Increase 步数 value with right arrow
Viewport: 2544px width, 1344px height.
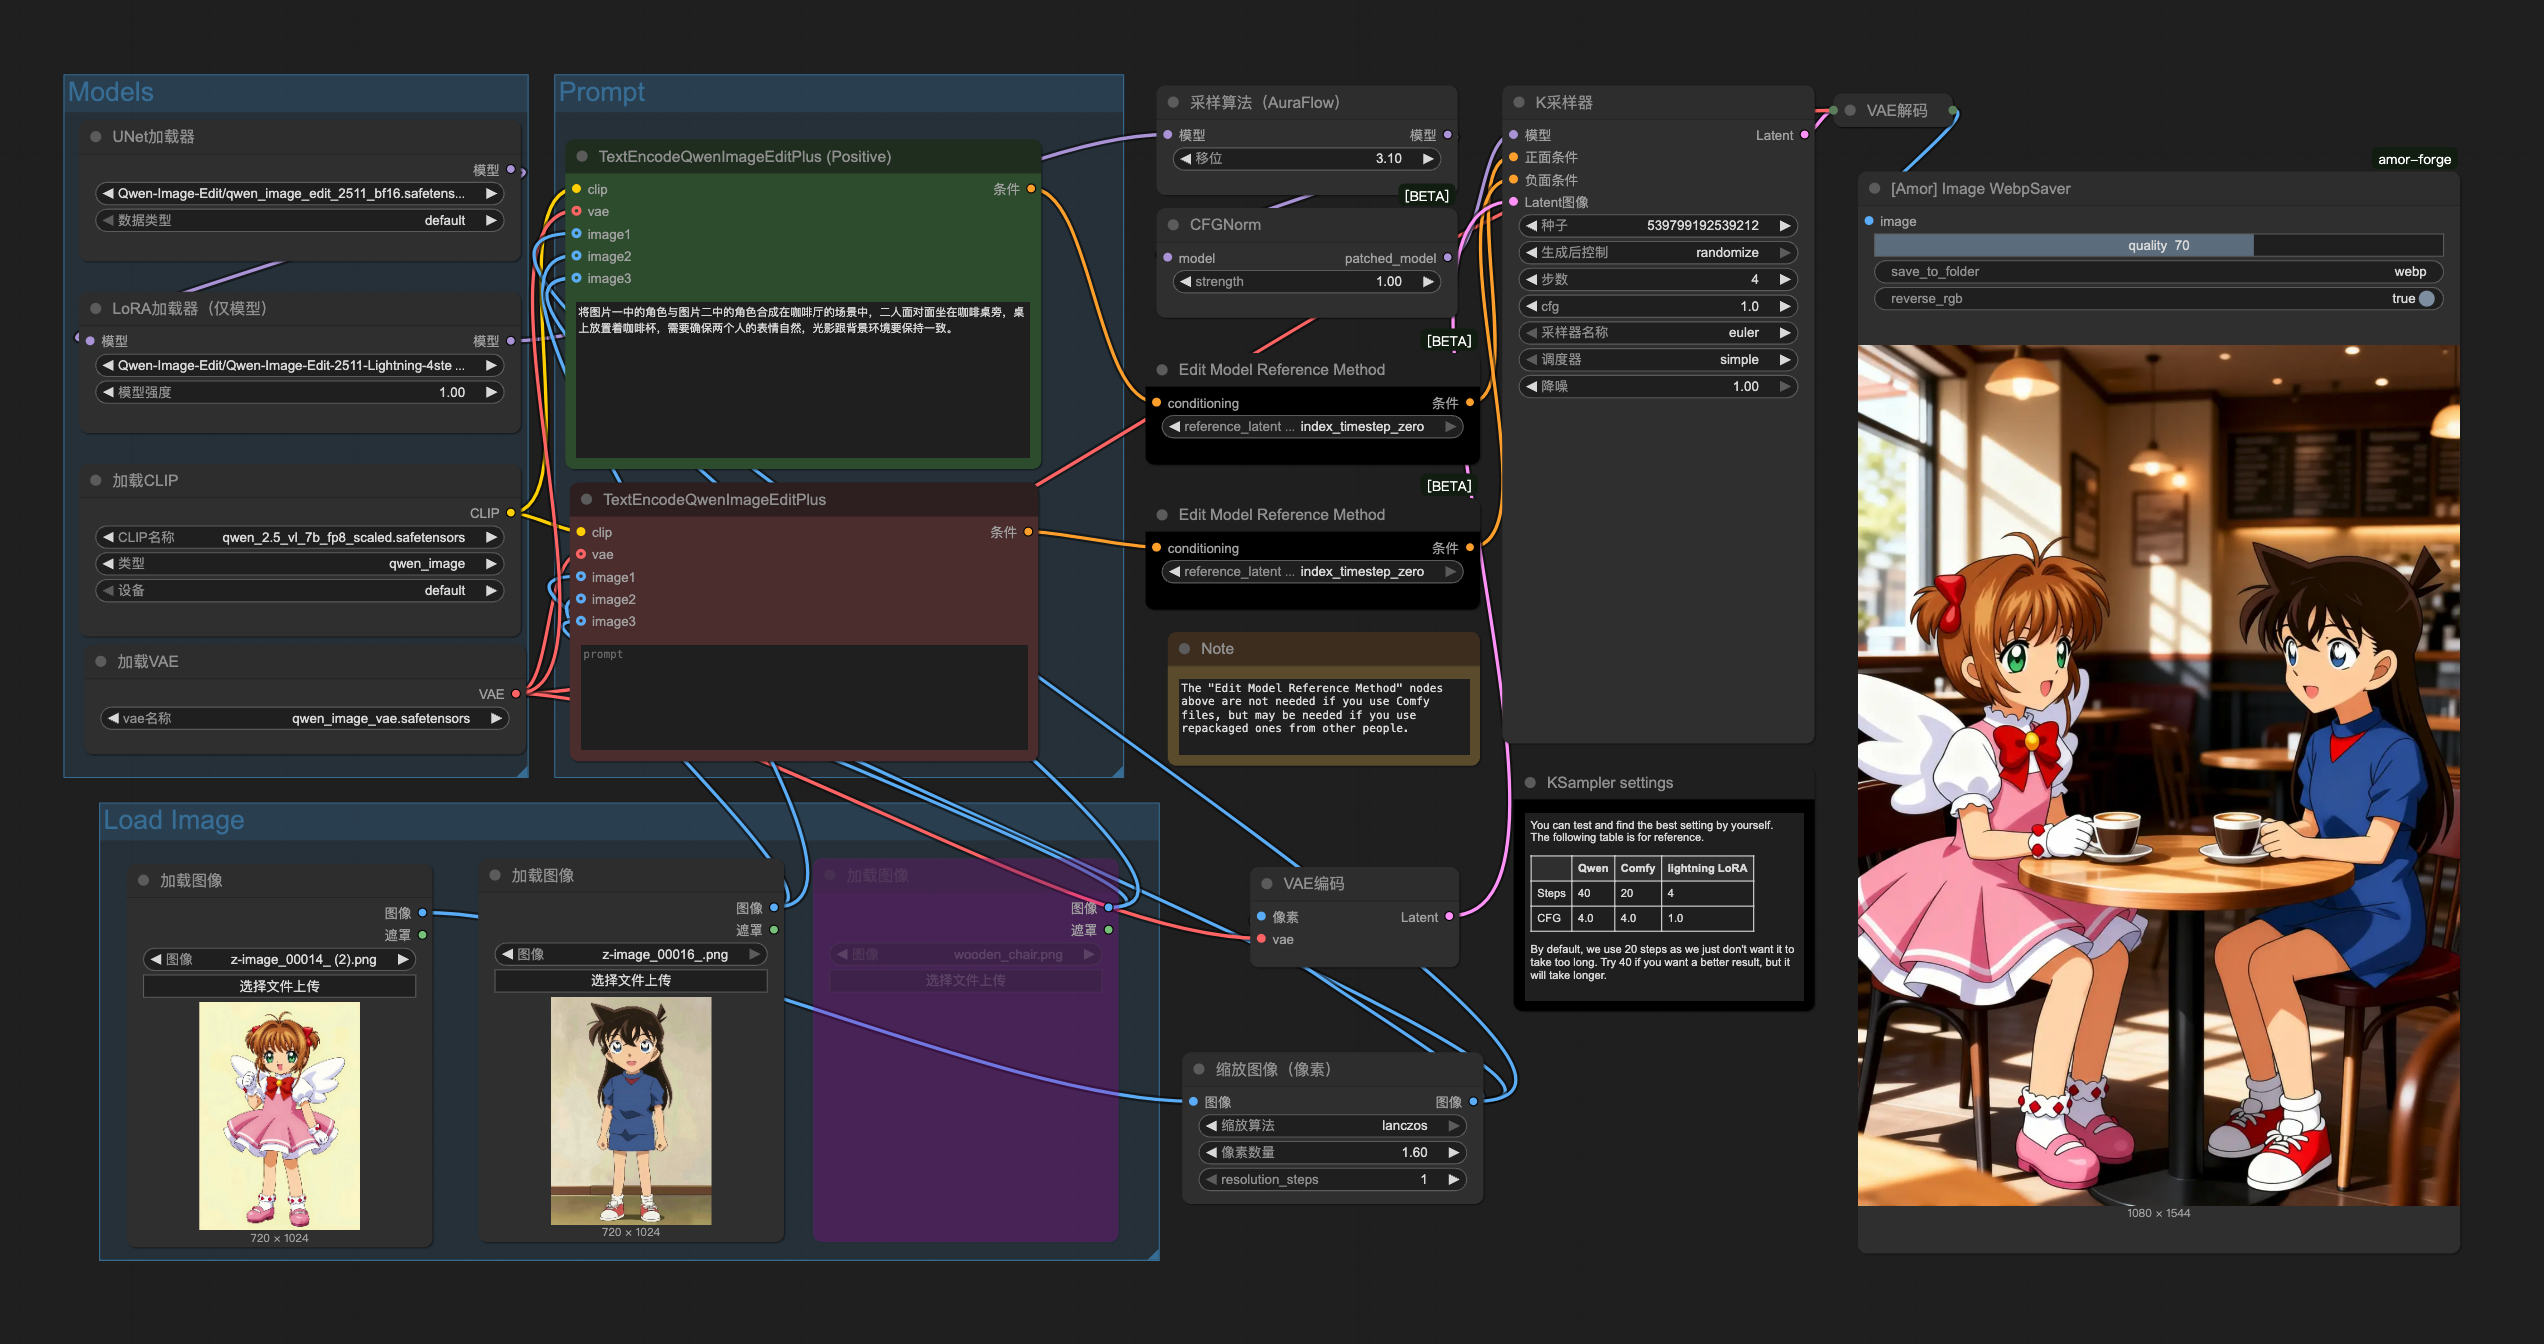(1784, 280)
